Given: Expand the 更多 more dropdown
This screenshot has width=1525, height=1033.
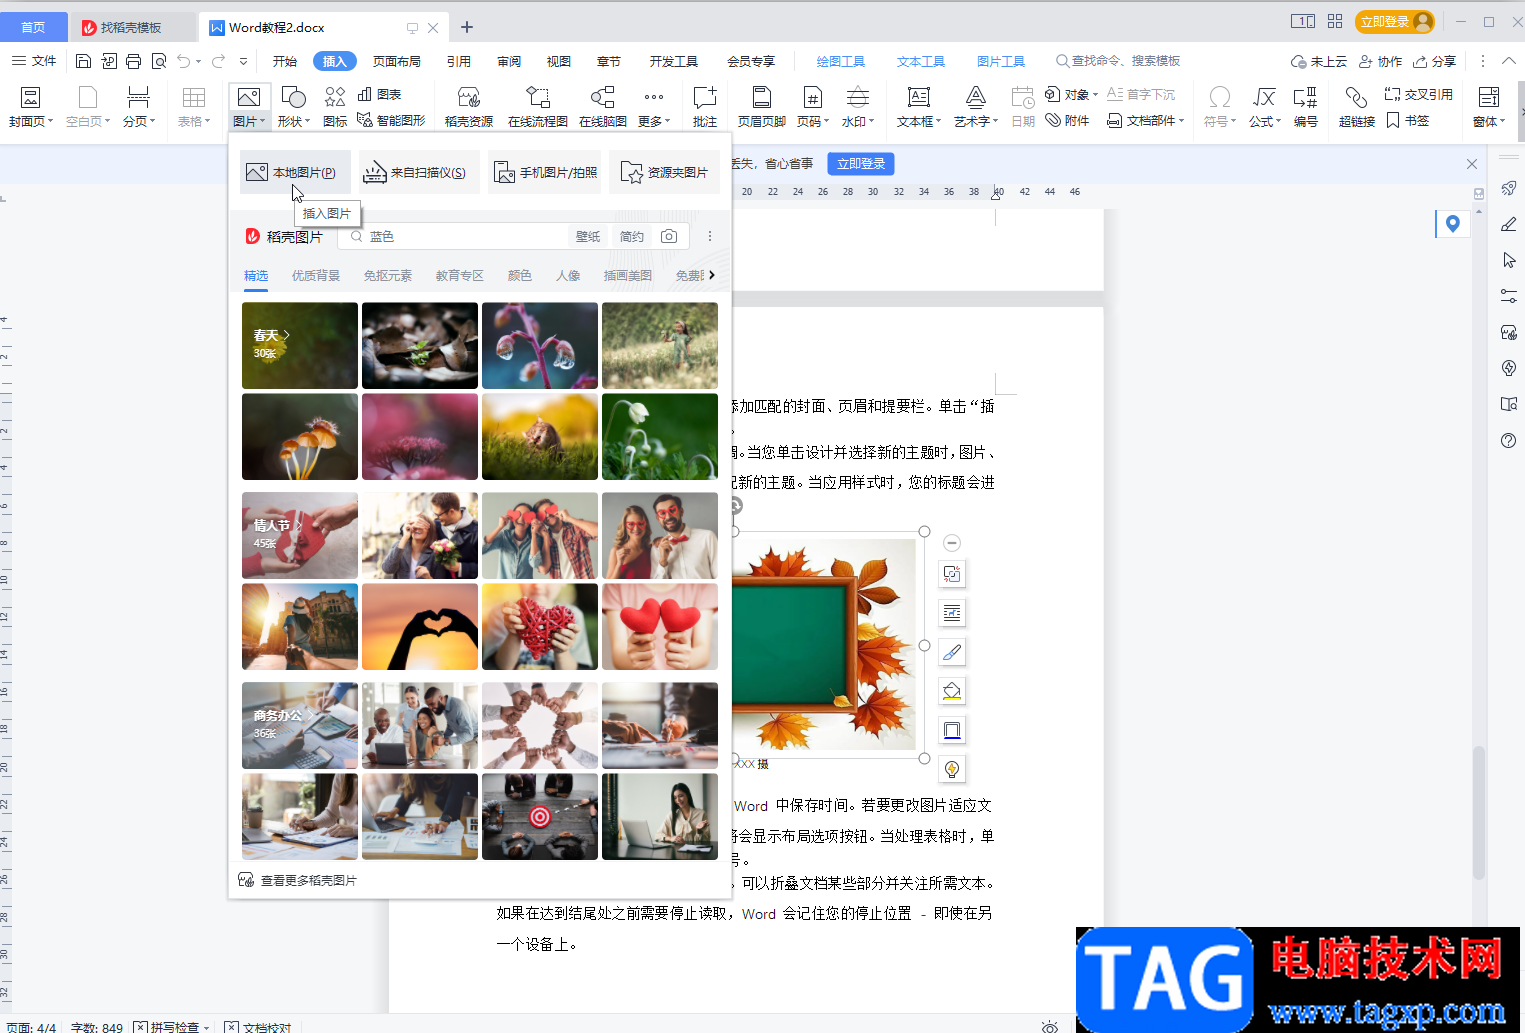Looking at the screenshot, I should (654, 121).
